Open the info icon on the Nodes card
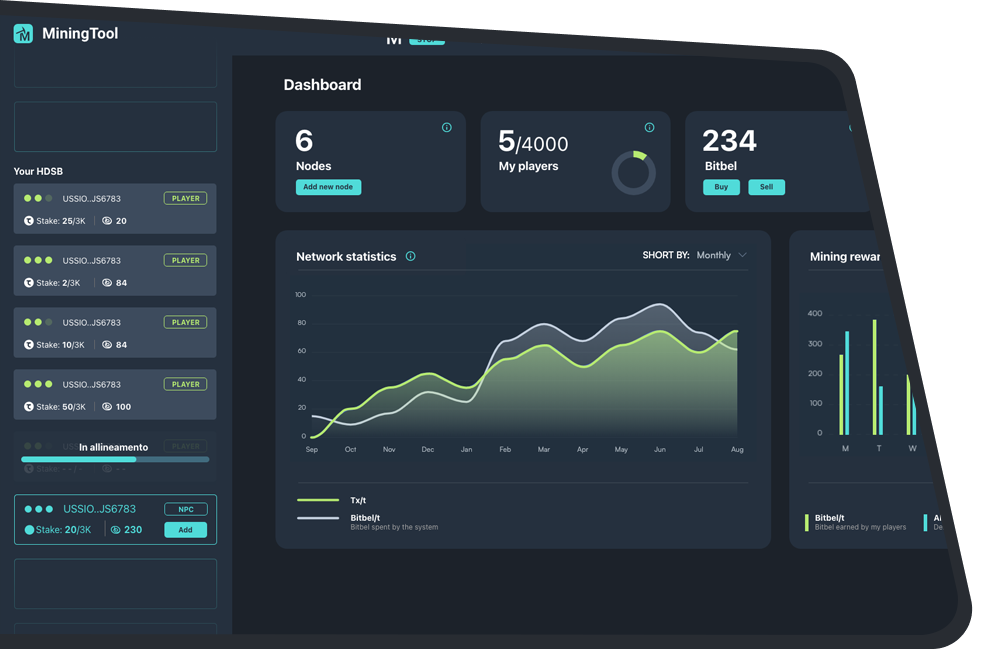The image size is (982, 649). (x=447, y=128)
